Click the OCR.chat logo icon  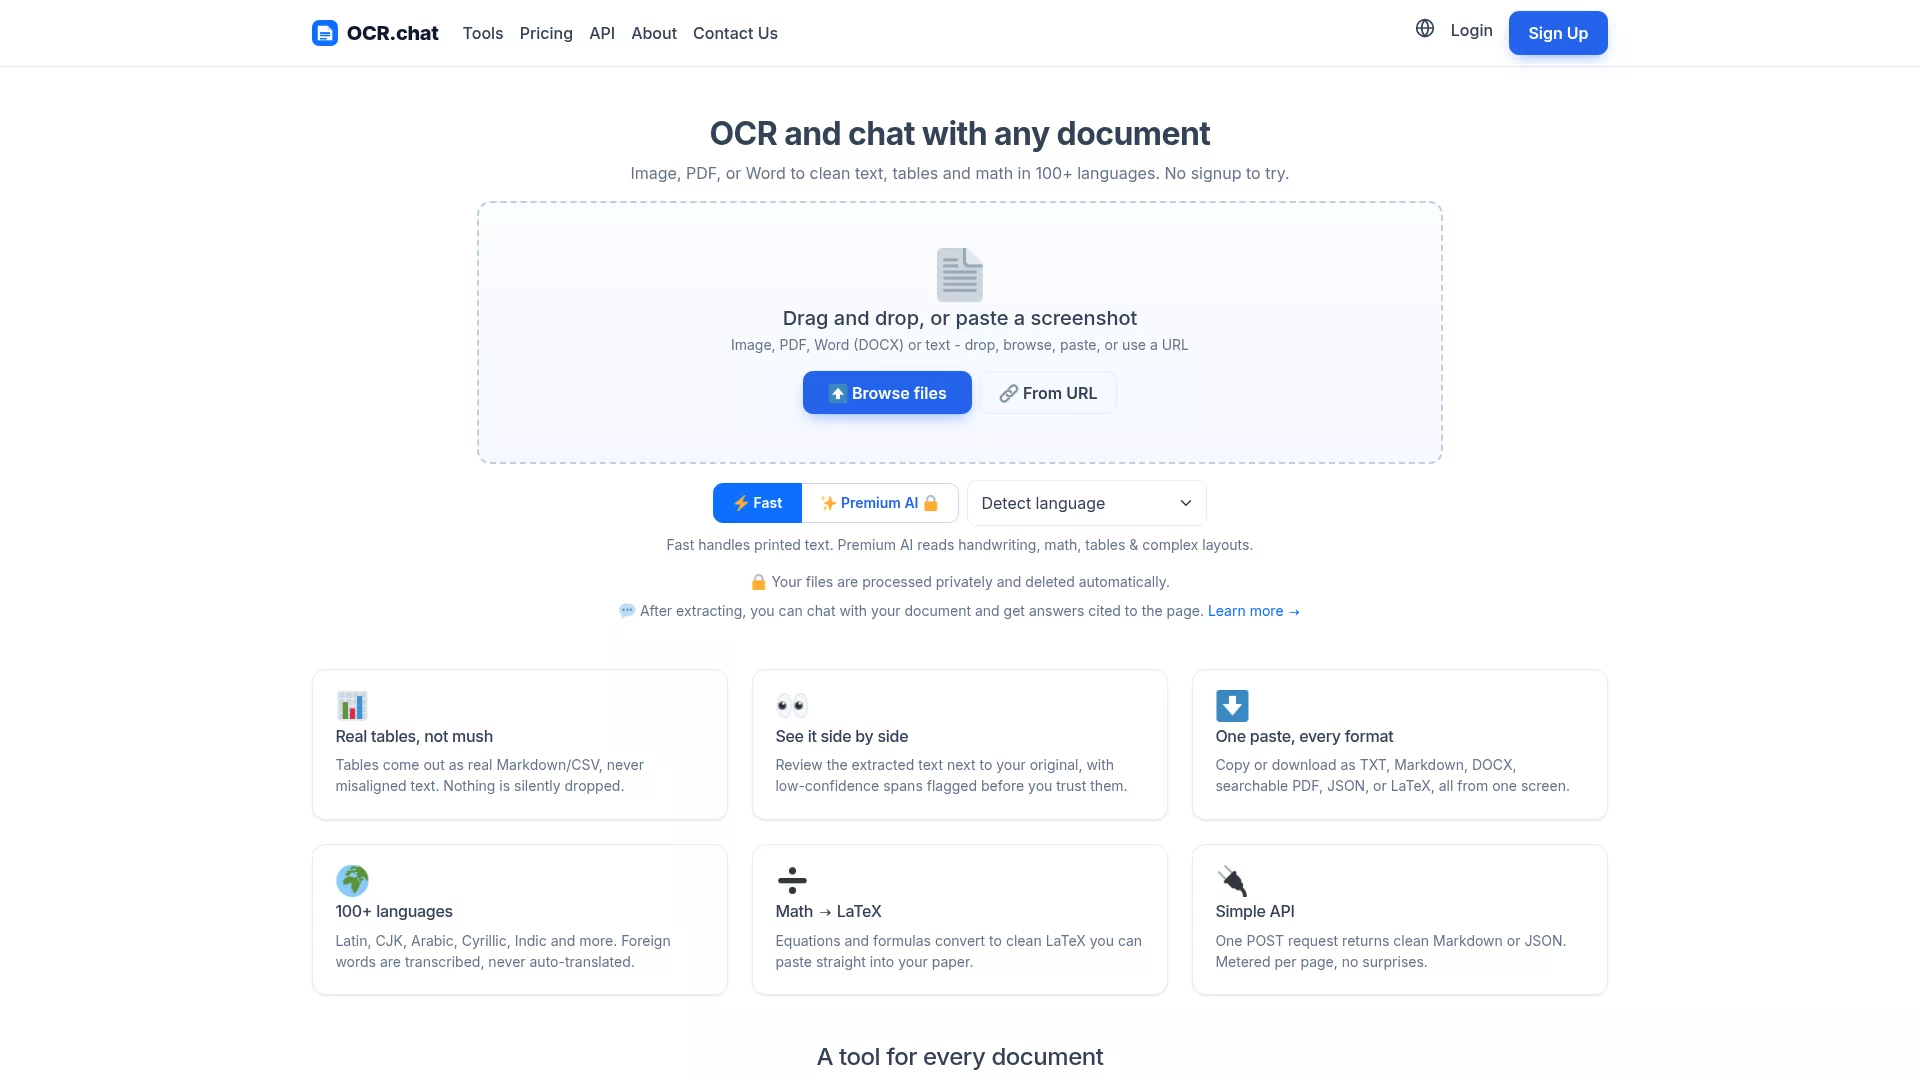click(x=325, y=33)
